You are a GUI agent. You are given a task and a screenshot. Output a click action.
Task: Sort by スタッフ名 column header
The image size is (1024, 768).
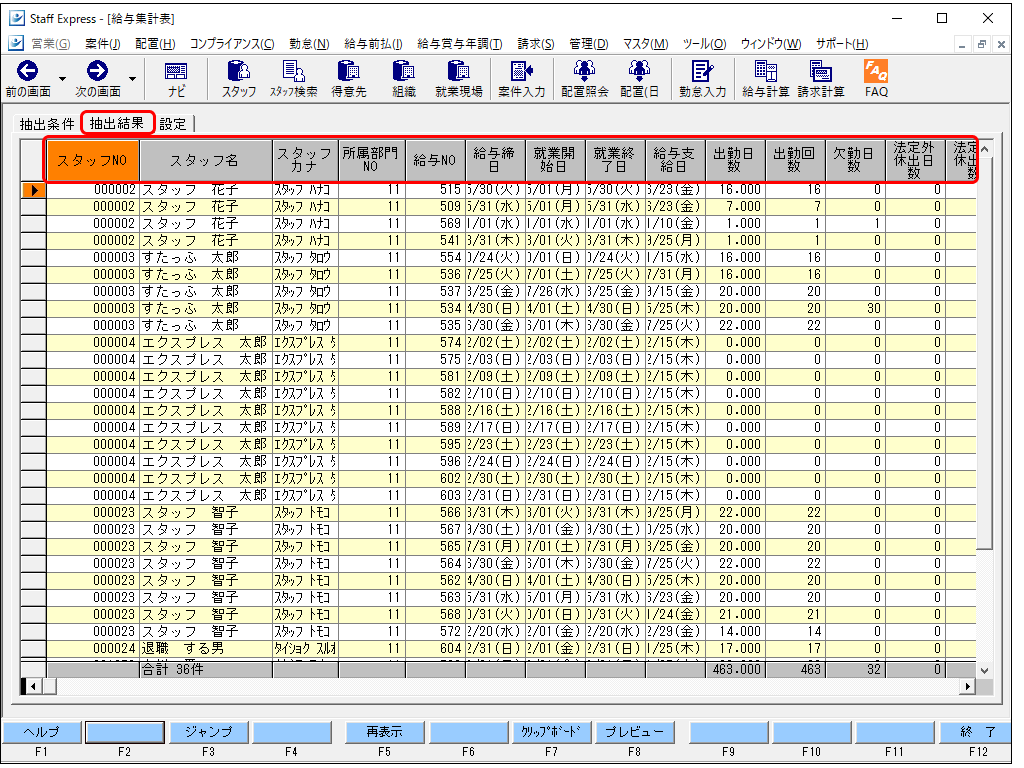(204, 160)
